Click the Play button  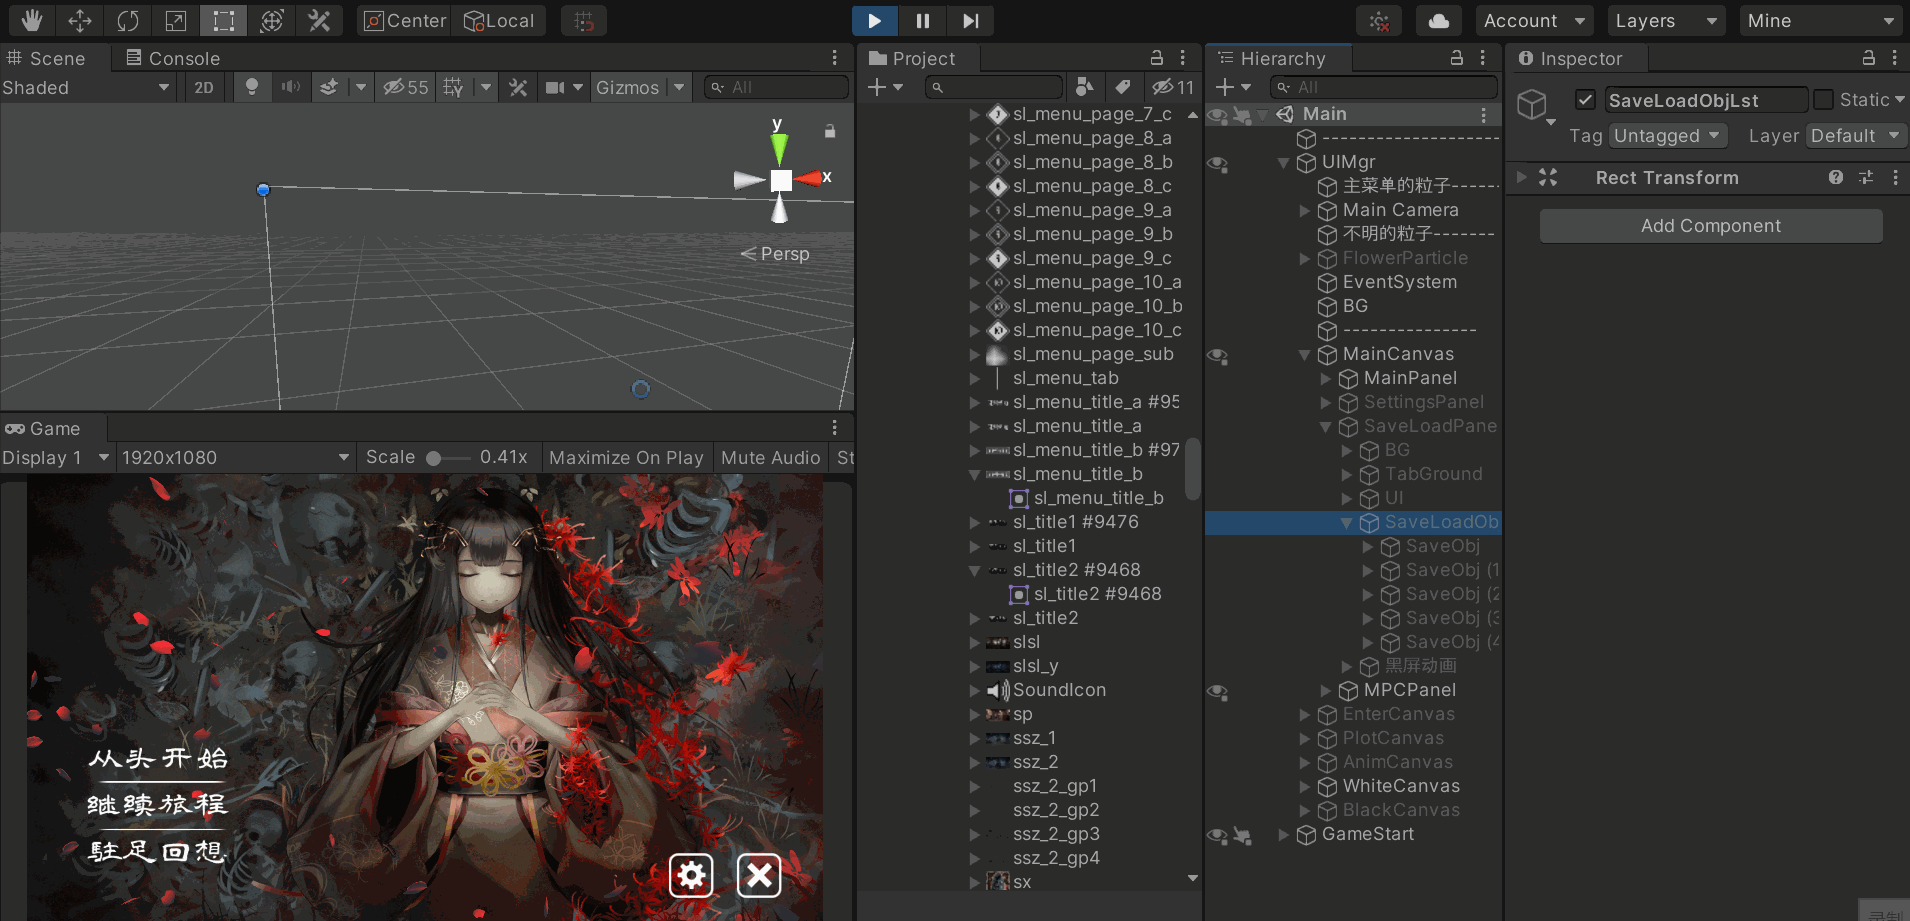(x=875, y=20)
